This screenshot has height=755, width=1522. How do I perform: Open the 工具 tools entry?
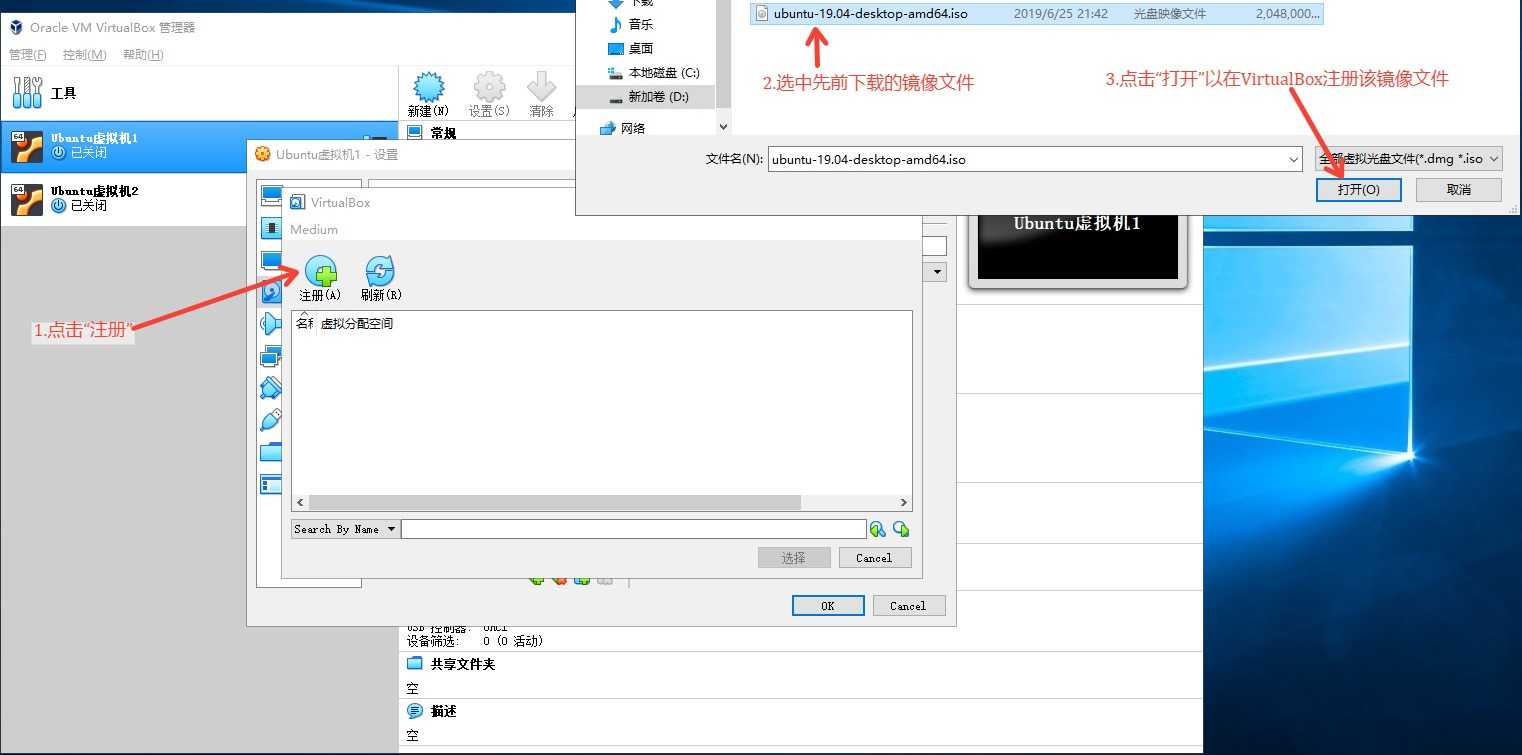(x=198, y=93)
